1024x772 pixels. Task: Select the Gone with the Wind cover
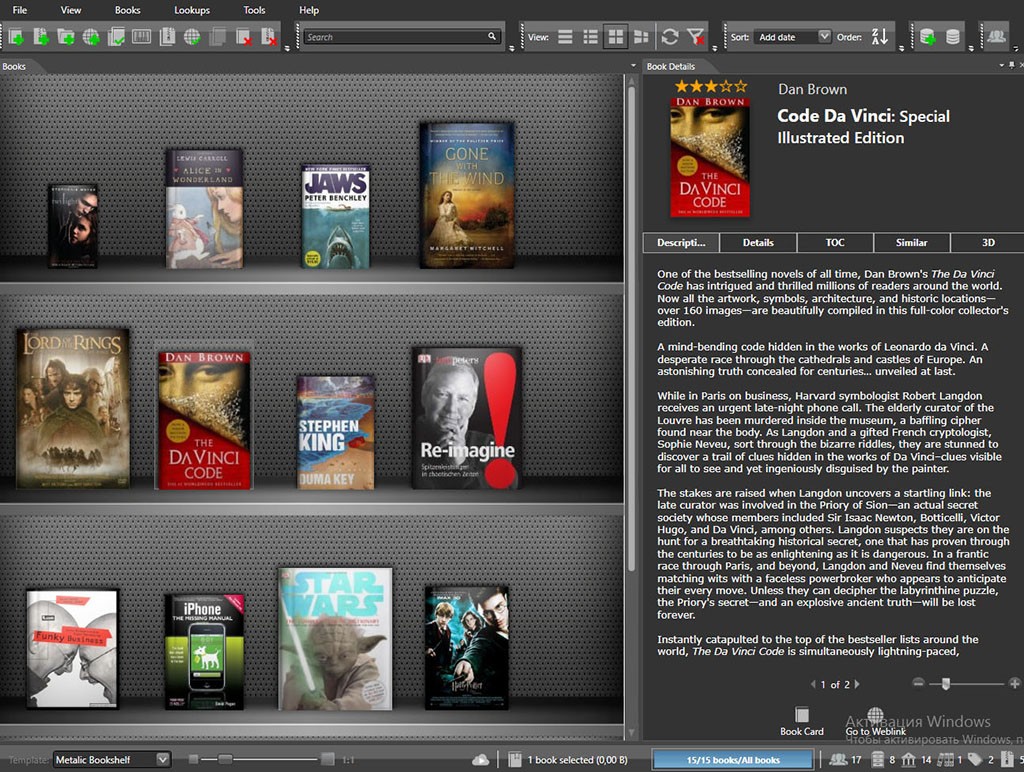[x=466, y=195]
